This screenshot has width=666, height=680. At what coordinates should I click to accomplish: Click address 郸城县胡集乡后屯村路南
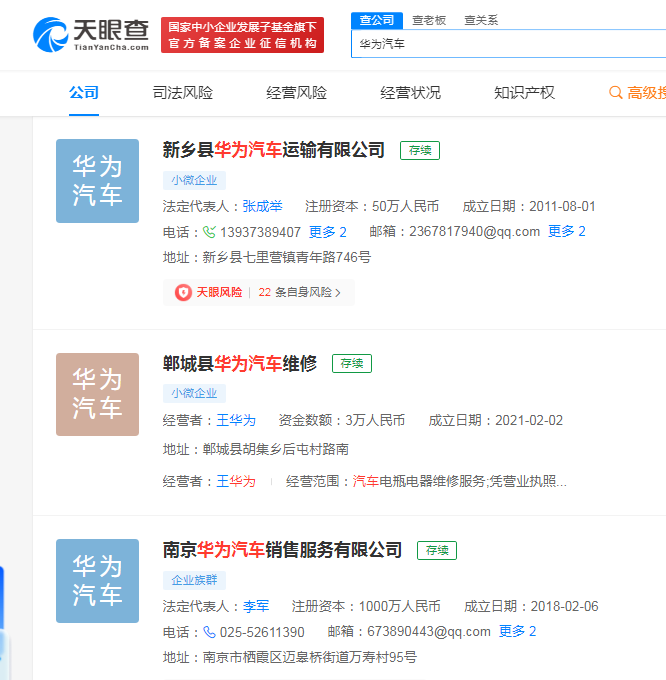276,449
